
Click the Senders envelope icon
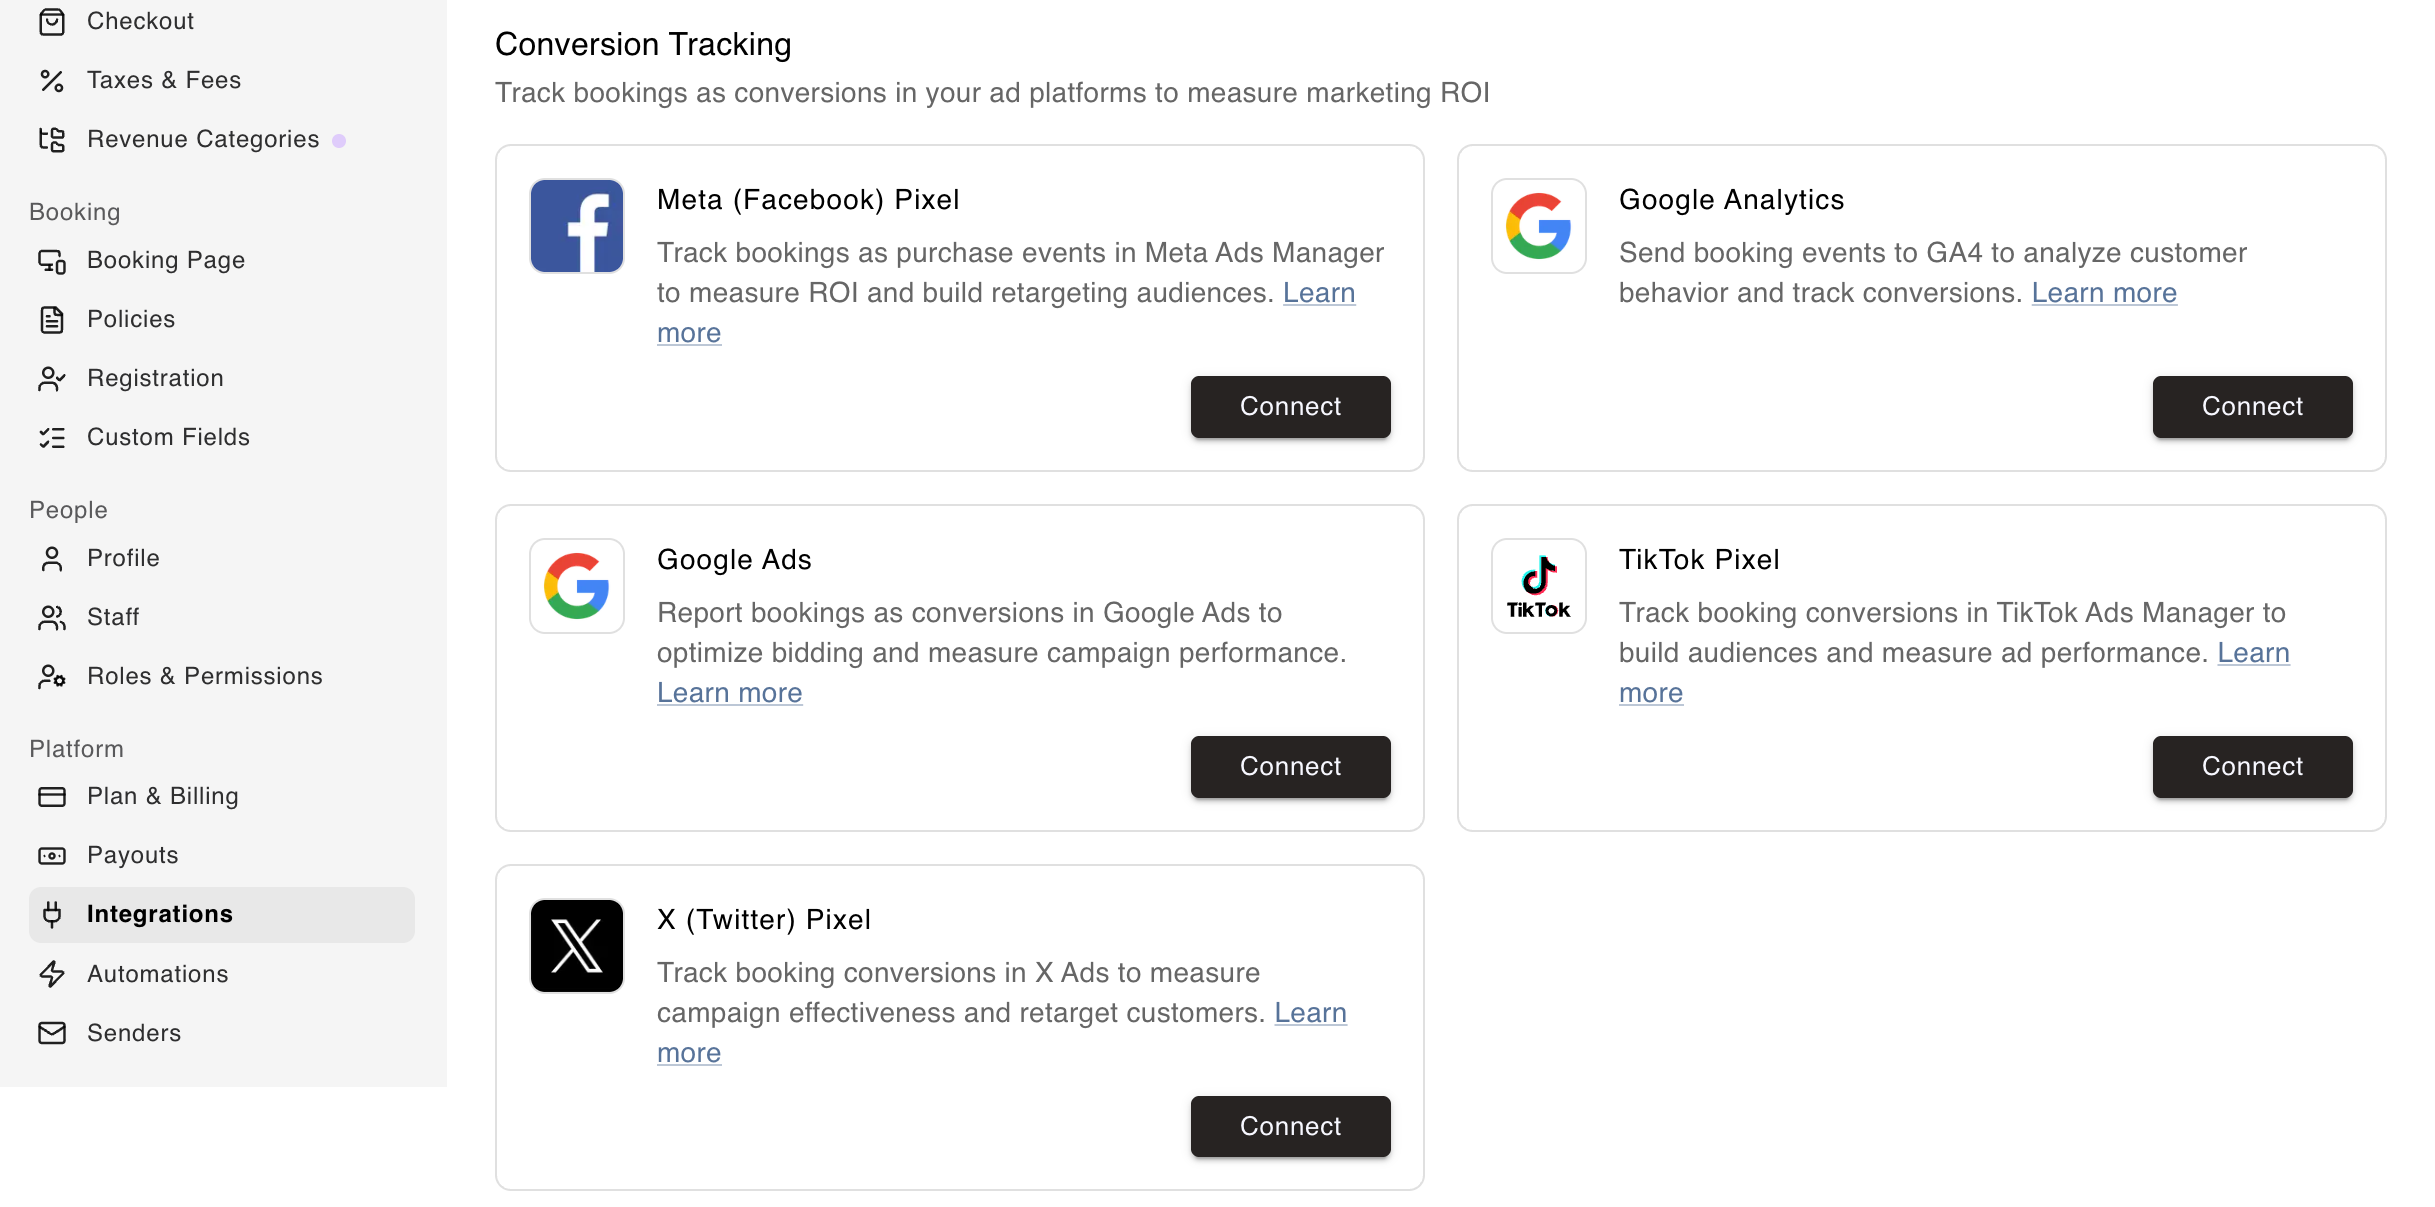(x=52, y=1033)
